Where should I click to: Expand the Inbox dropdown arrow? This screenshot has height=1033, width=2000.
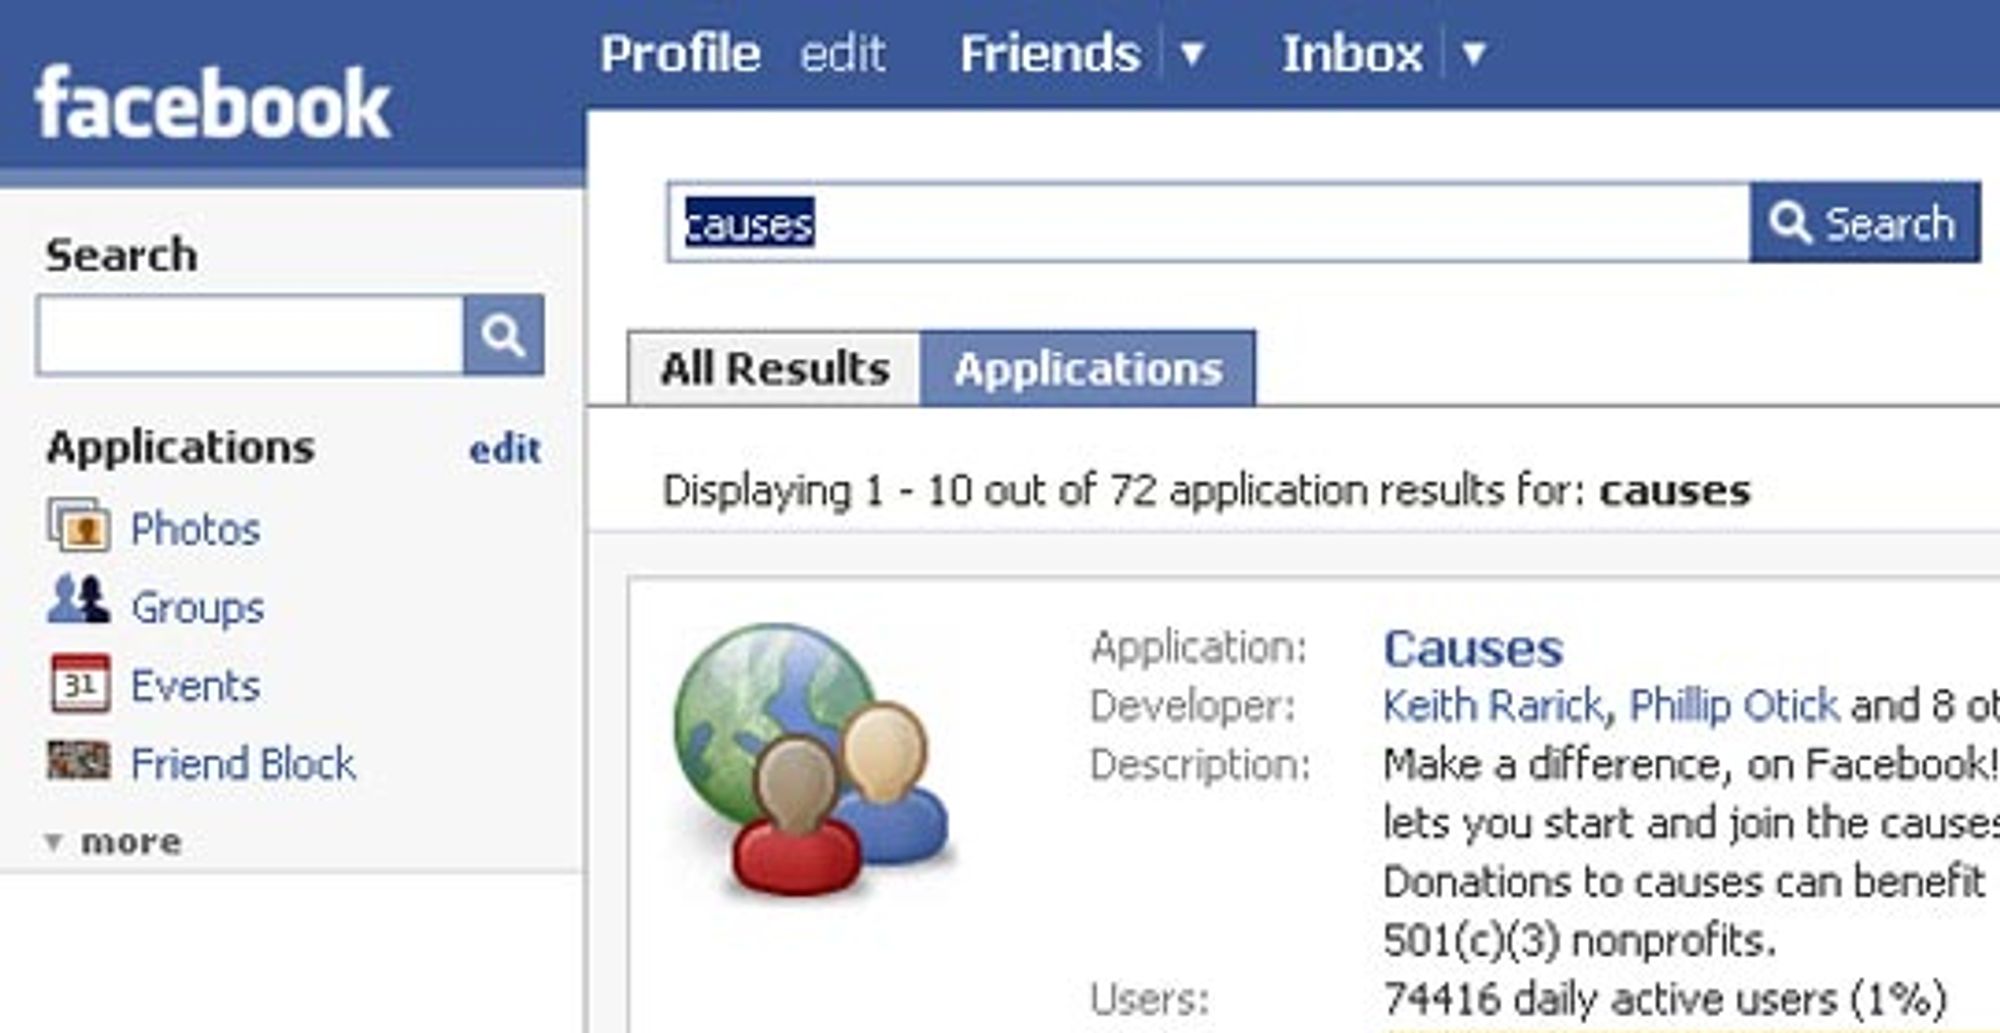(1474, 53)
